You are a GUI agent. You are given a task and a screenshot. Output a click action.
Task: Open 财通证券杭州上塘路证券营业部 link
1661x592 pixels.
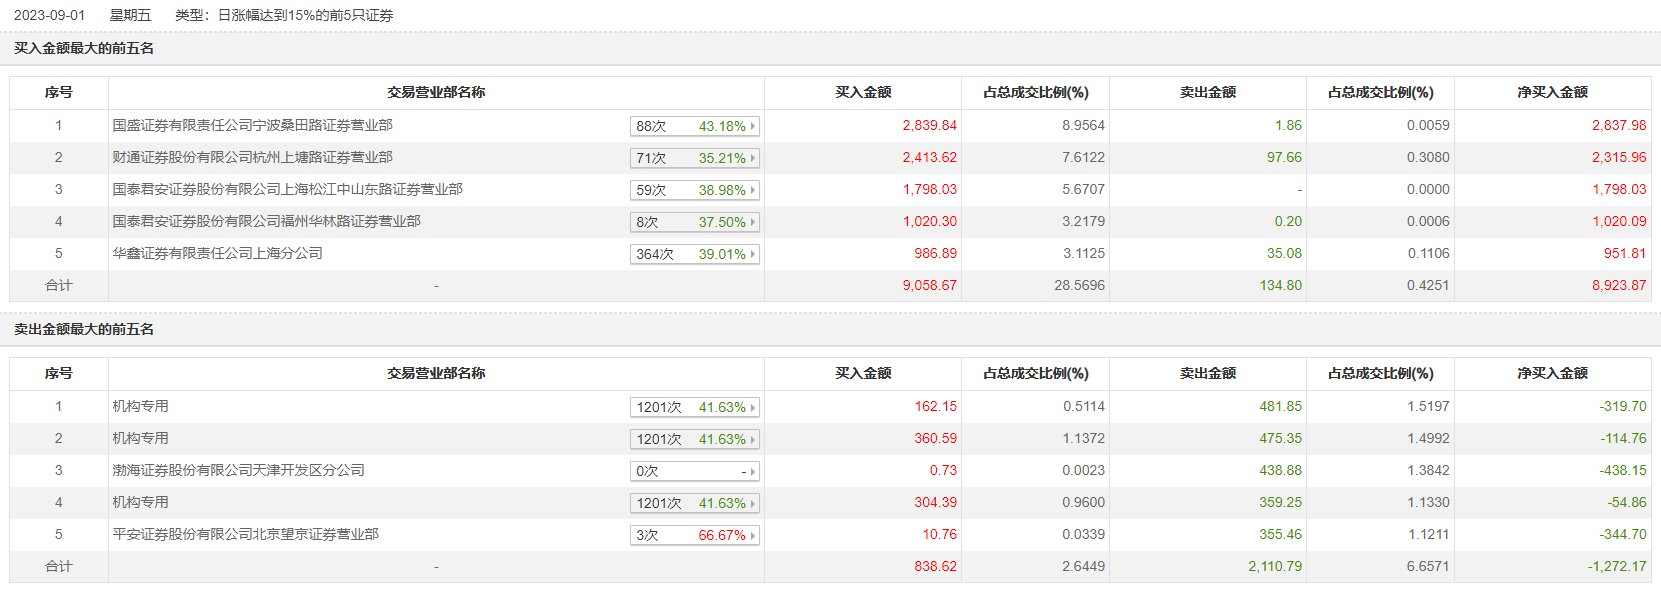point(252,157)
